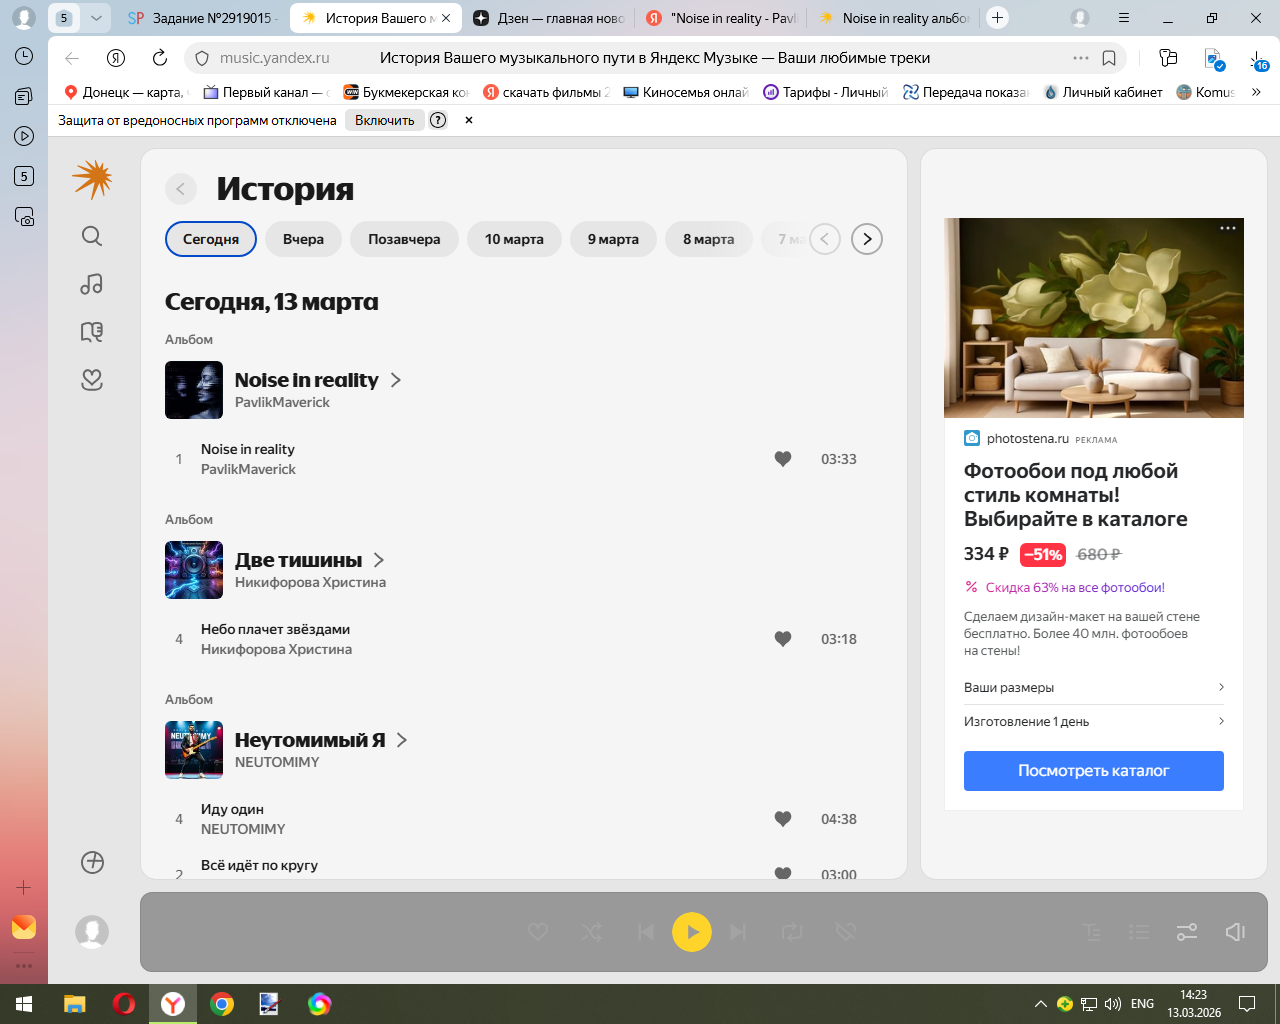Open the music note collection icon
Viewport: 1280px width, 1024px height.
tap(92, 284)
